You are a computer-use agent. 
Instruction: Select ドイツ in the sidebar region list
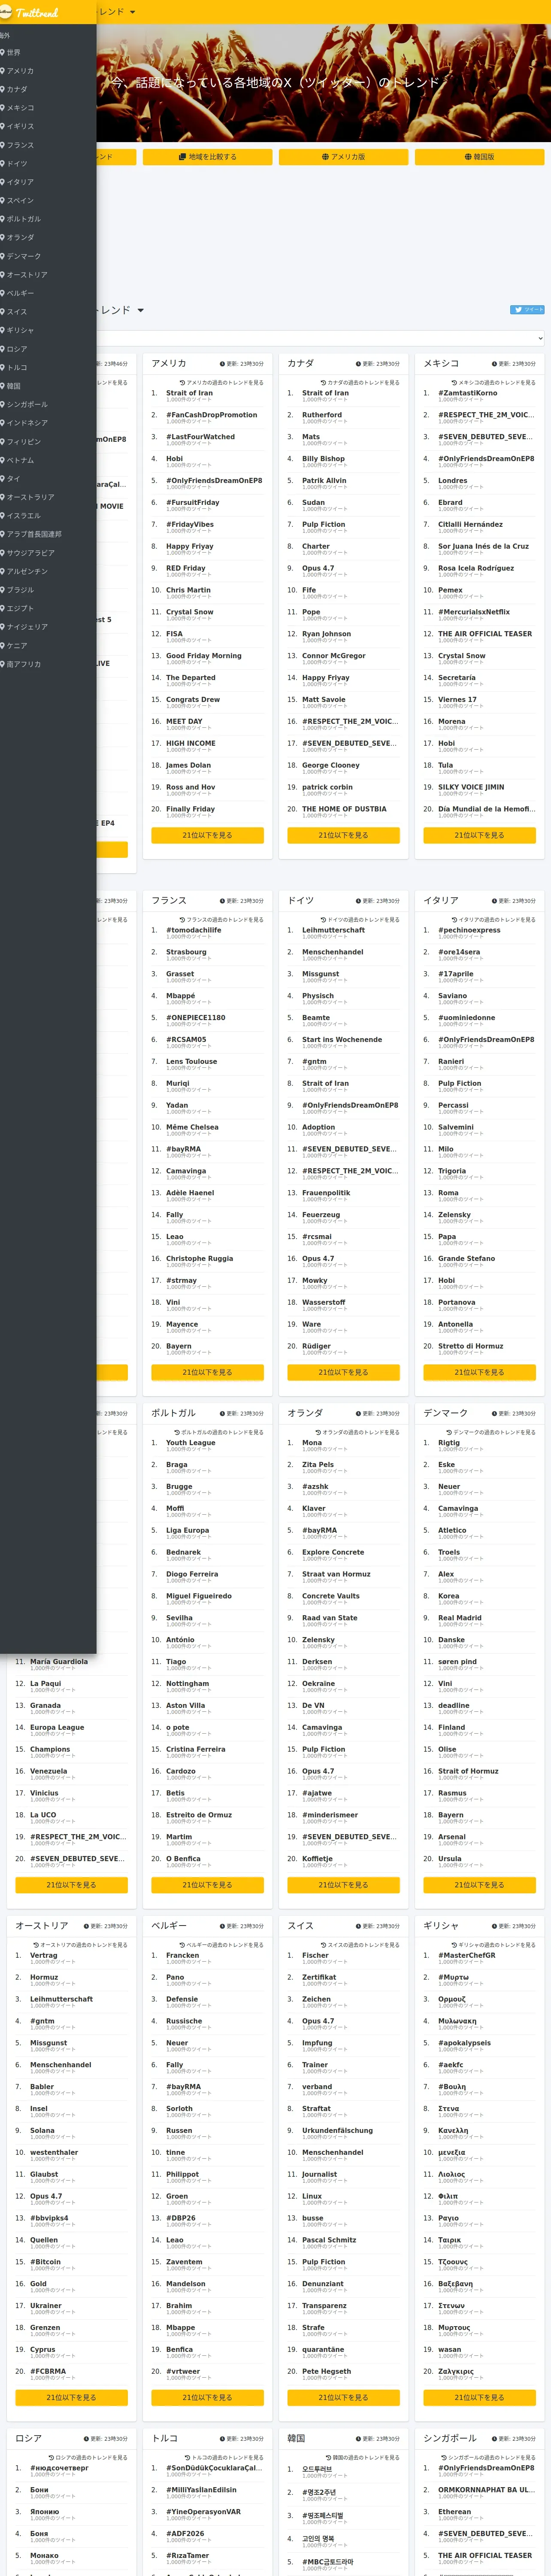pos(17,163)
